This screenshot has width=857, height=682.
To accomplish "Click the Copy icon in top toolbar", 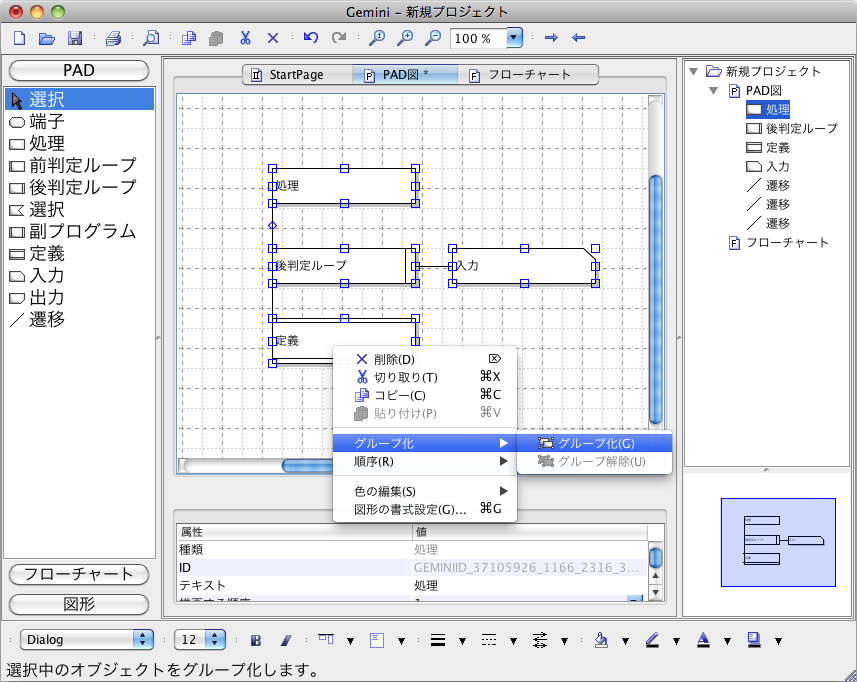I will (189, 38).
